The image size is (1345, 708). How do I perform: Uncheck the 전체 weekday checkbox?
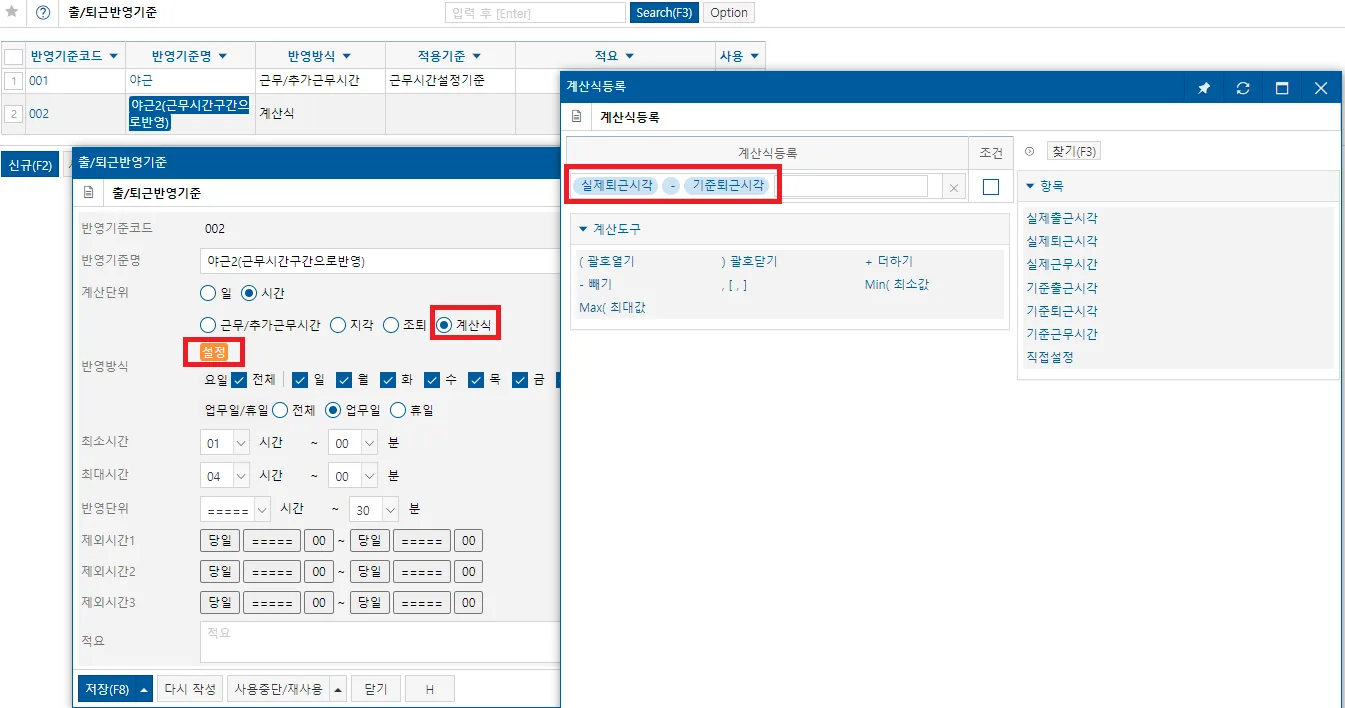coord(239,380)
